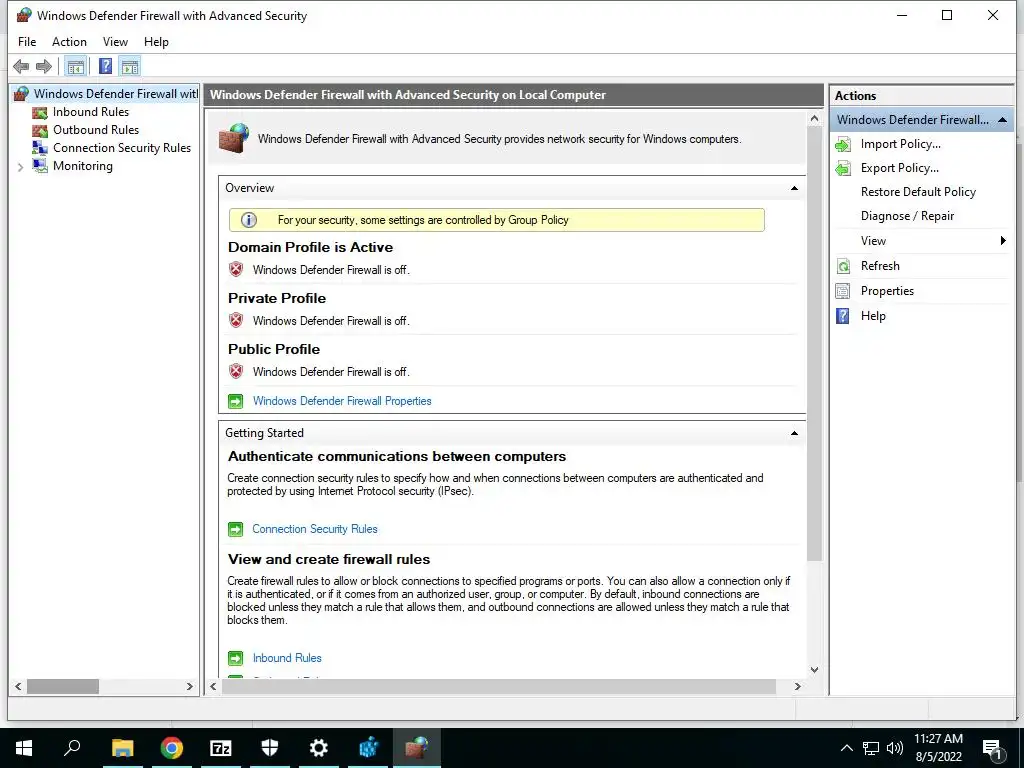The width and height of the screenshot is (1024, 768).
Task: Click the Export Policy green arrow icon
Action: coord(843,168)
